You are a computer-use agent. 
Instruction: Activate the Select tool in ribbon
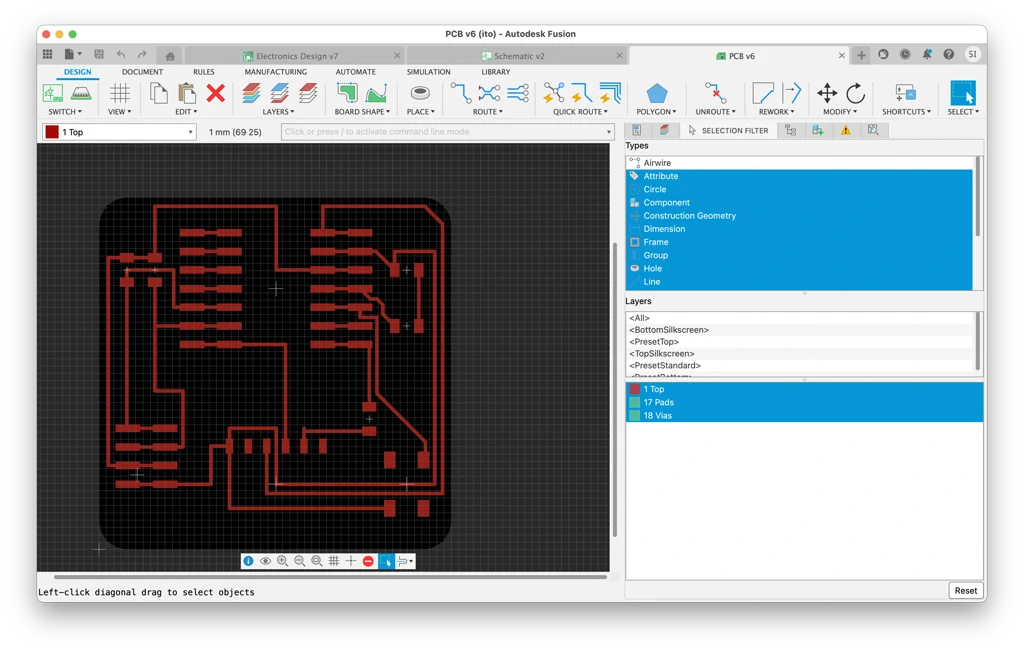tap(963, 93)
